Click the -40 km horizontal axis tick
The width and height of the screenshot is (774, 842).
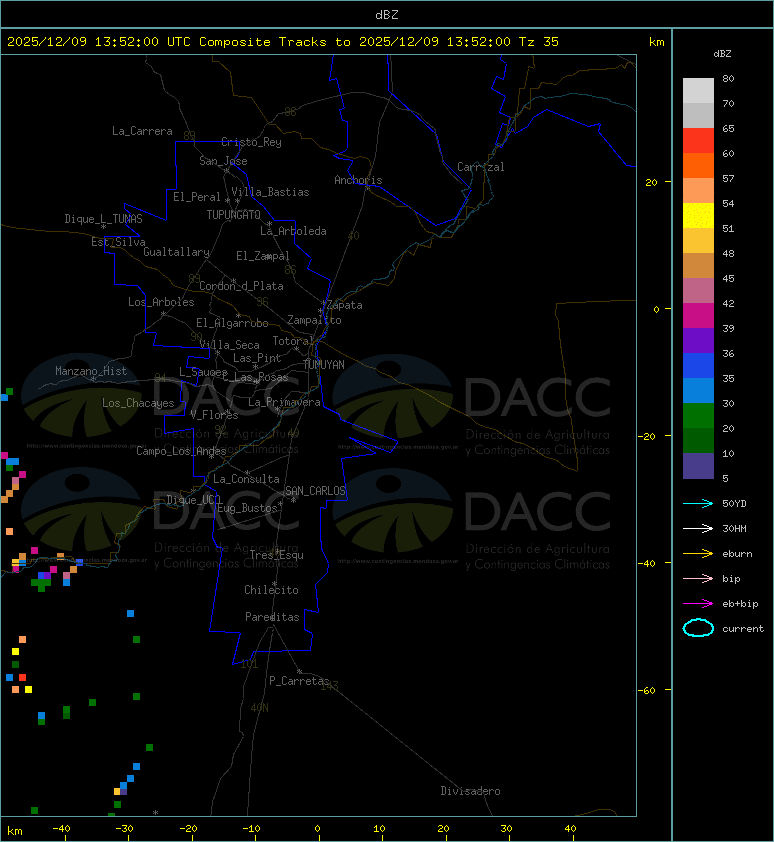tap(61, 829)
